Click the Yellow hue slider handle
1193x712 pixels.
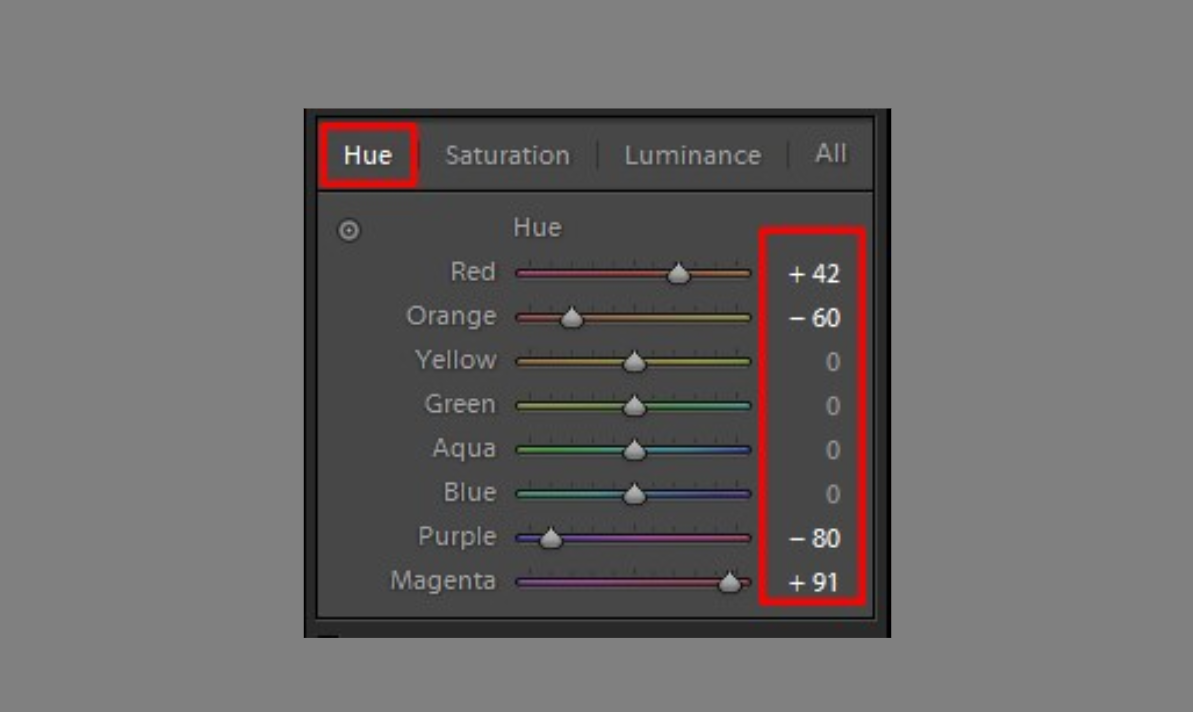[634, 362]
